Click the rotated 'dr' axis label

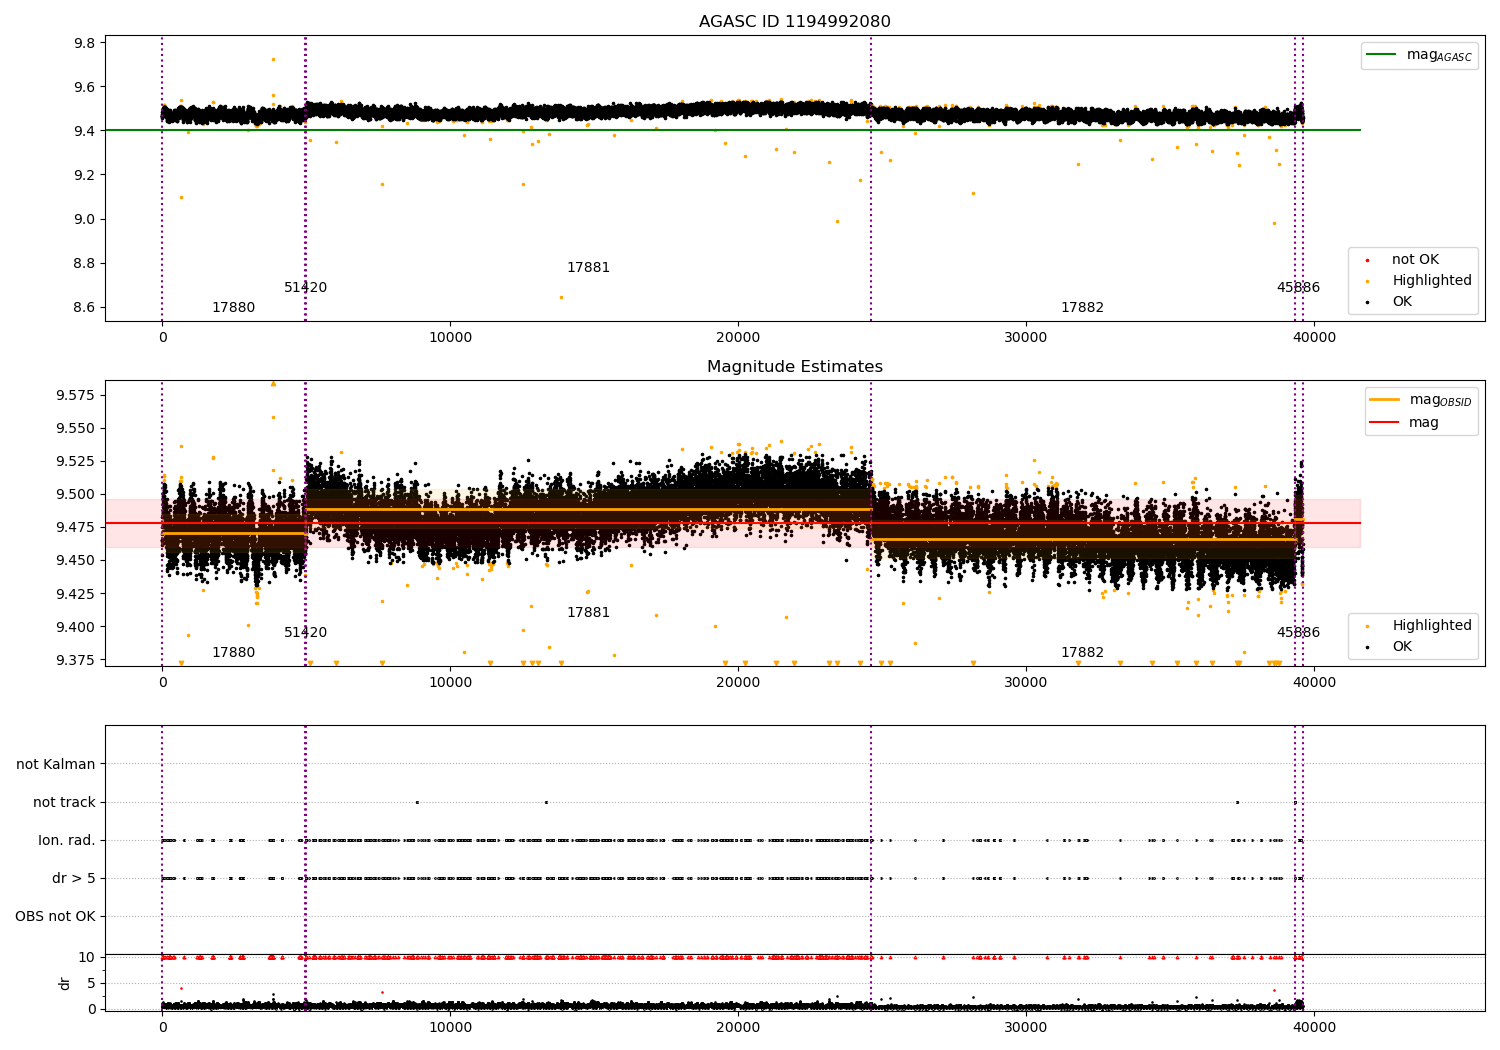pyautogui.click(x=65, y=983)
